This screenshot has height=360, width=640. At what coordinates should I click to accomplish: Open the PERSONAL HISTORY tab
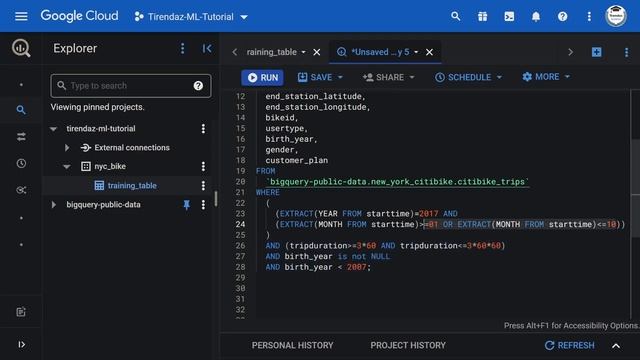[292, 345]
